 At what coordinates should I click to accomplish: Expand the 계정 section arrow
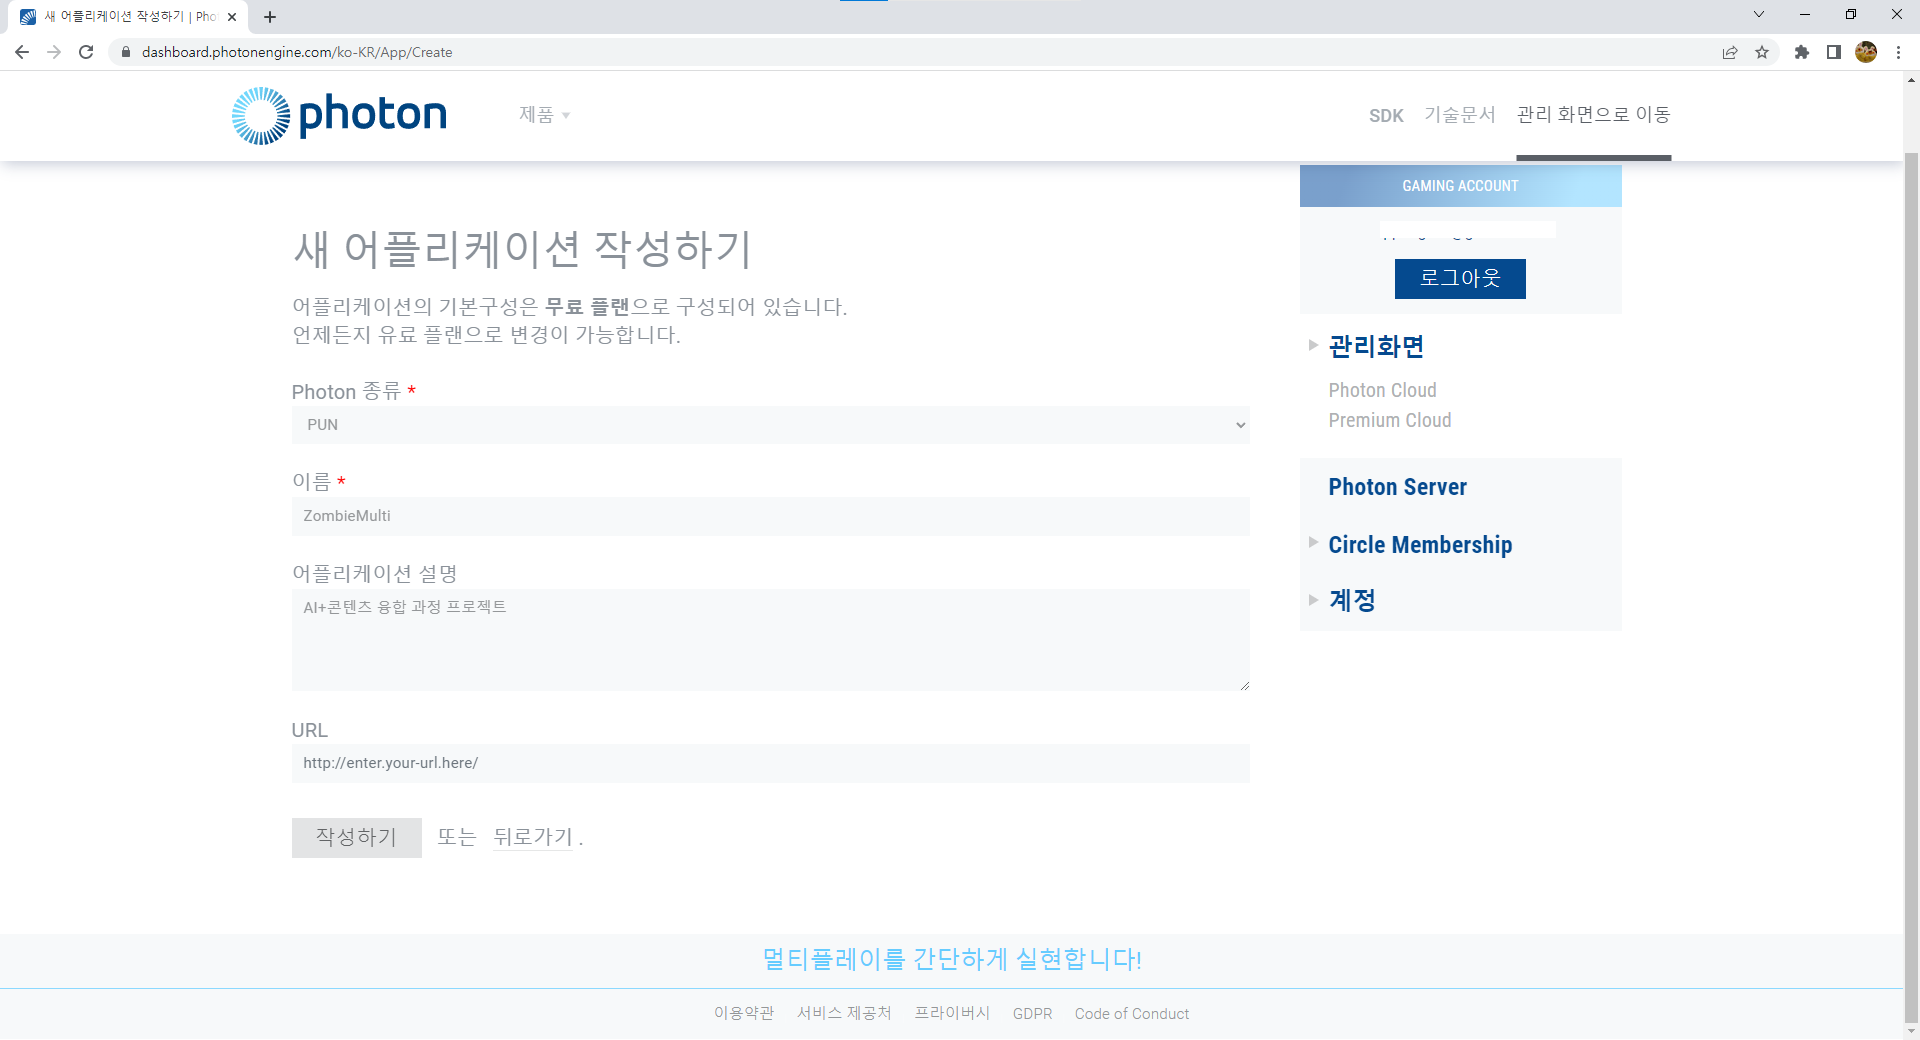coord(1313,600)
